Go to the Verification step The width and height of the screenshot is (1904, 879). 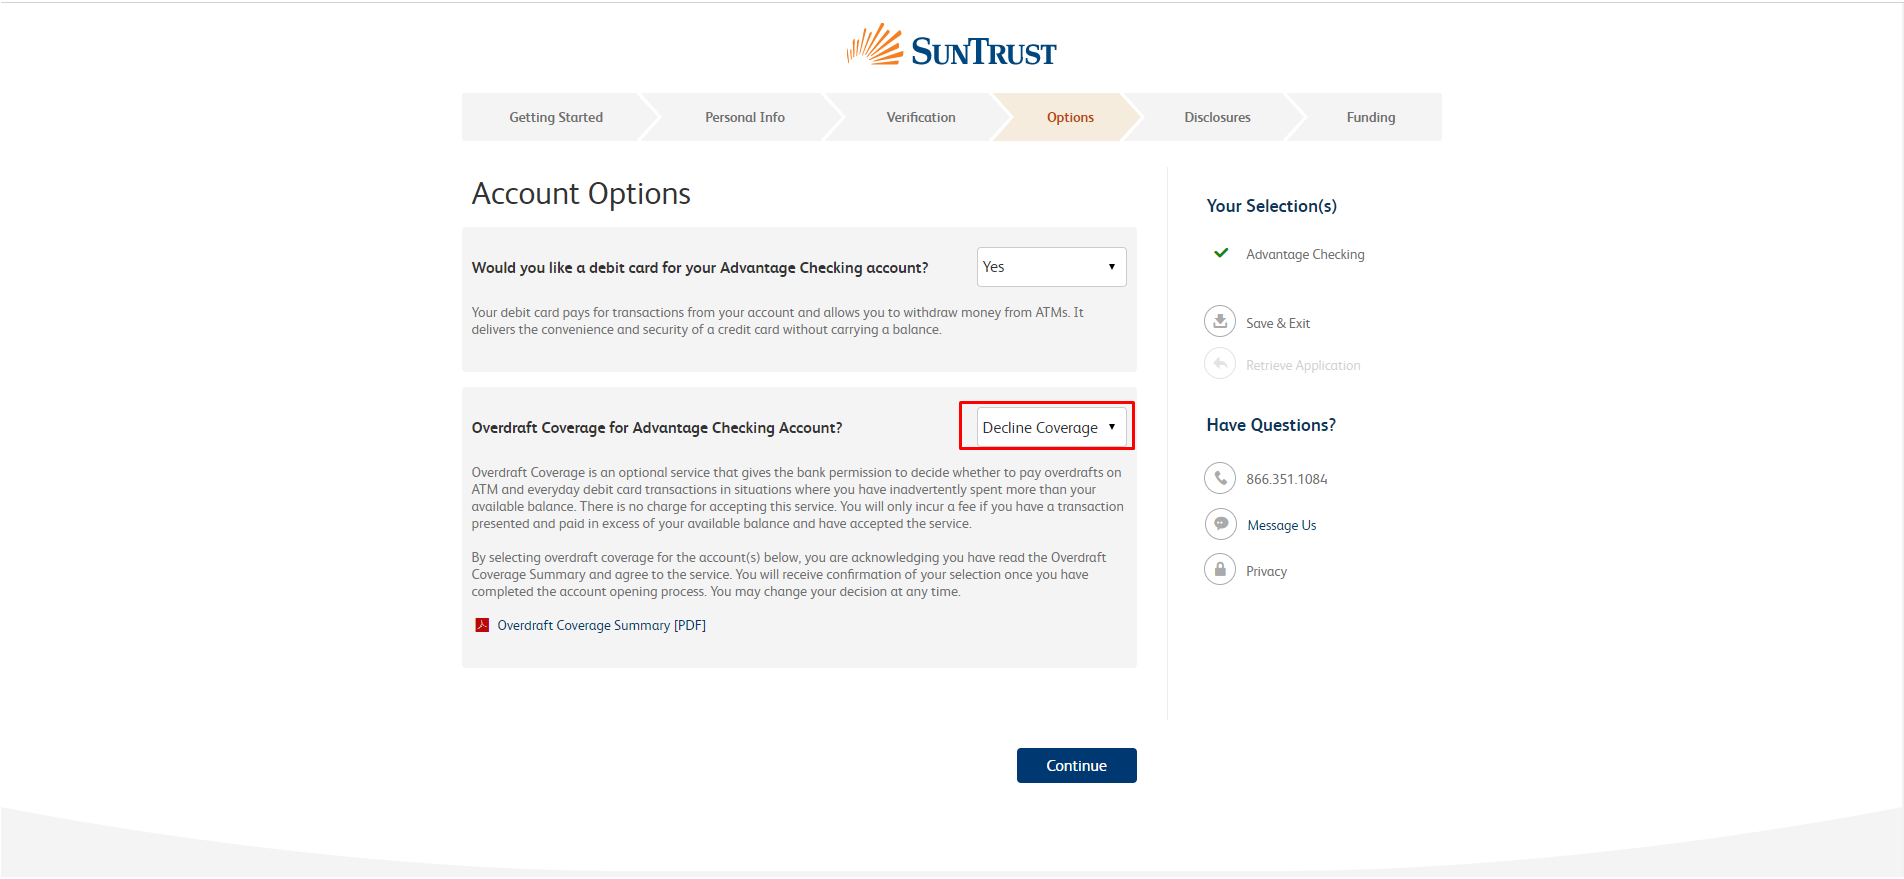tap(921, 117)
